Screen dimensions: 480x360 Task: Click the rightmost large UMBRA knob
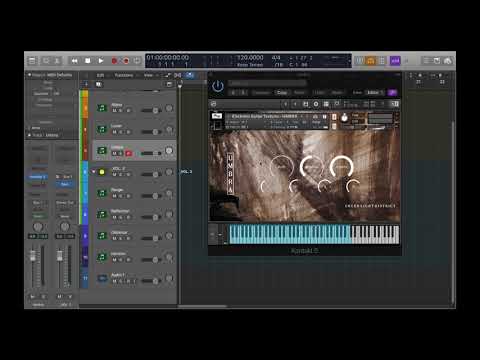click(342, 166)
